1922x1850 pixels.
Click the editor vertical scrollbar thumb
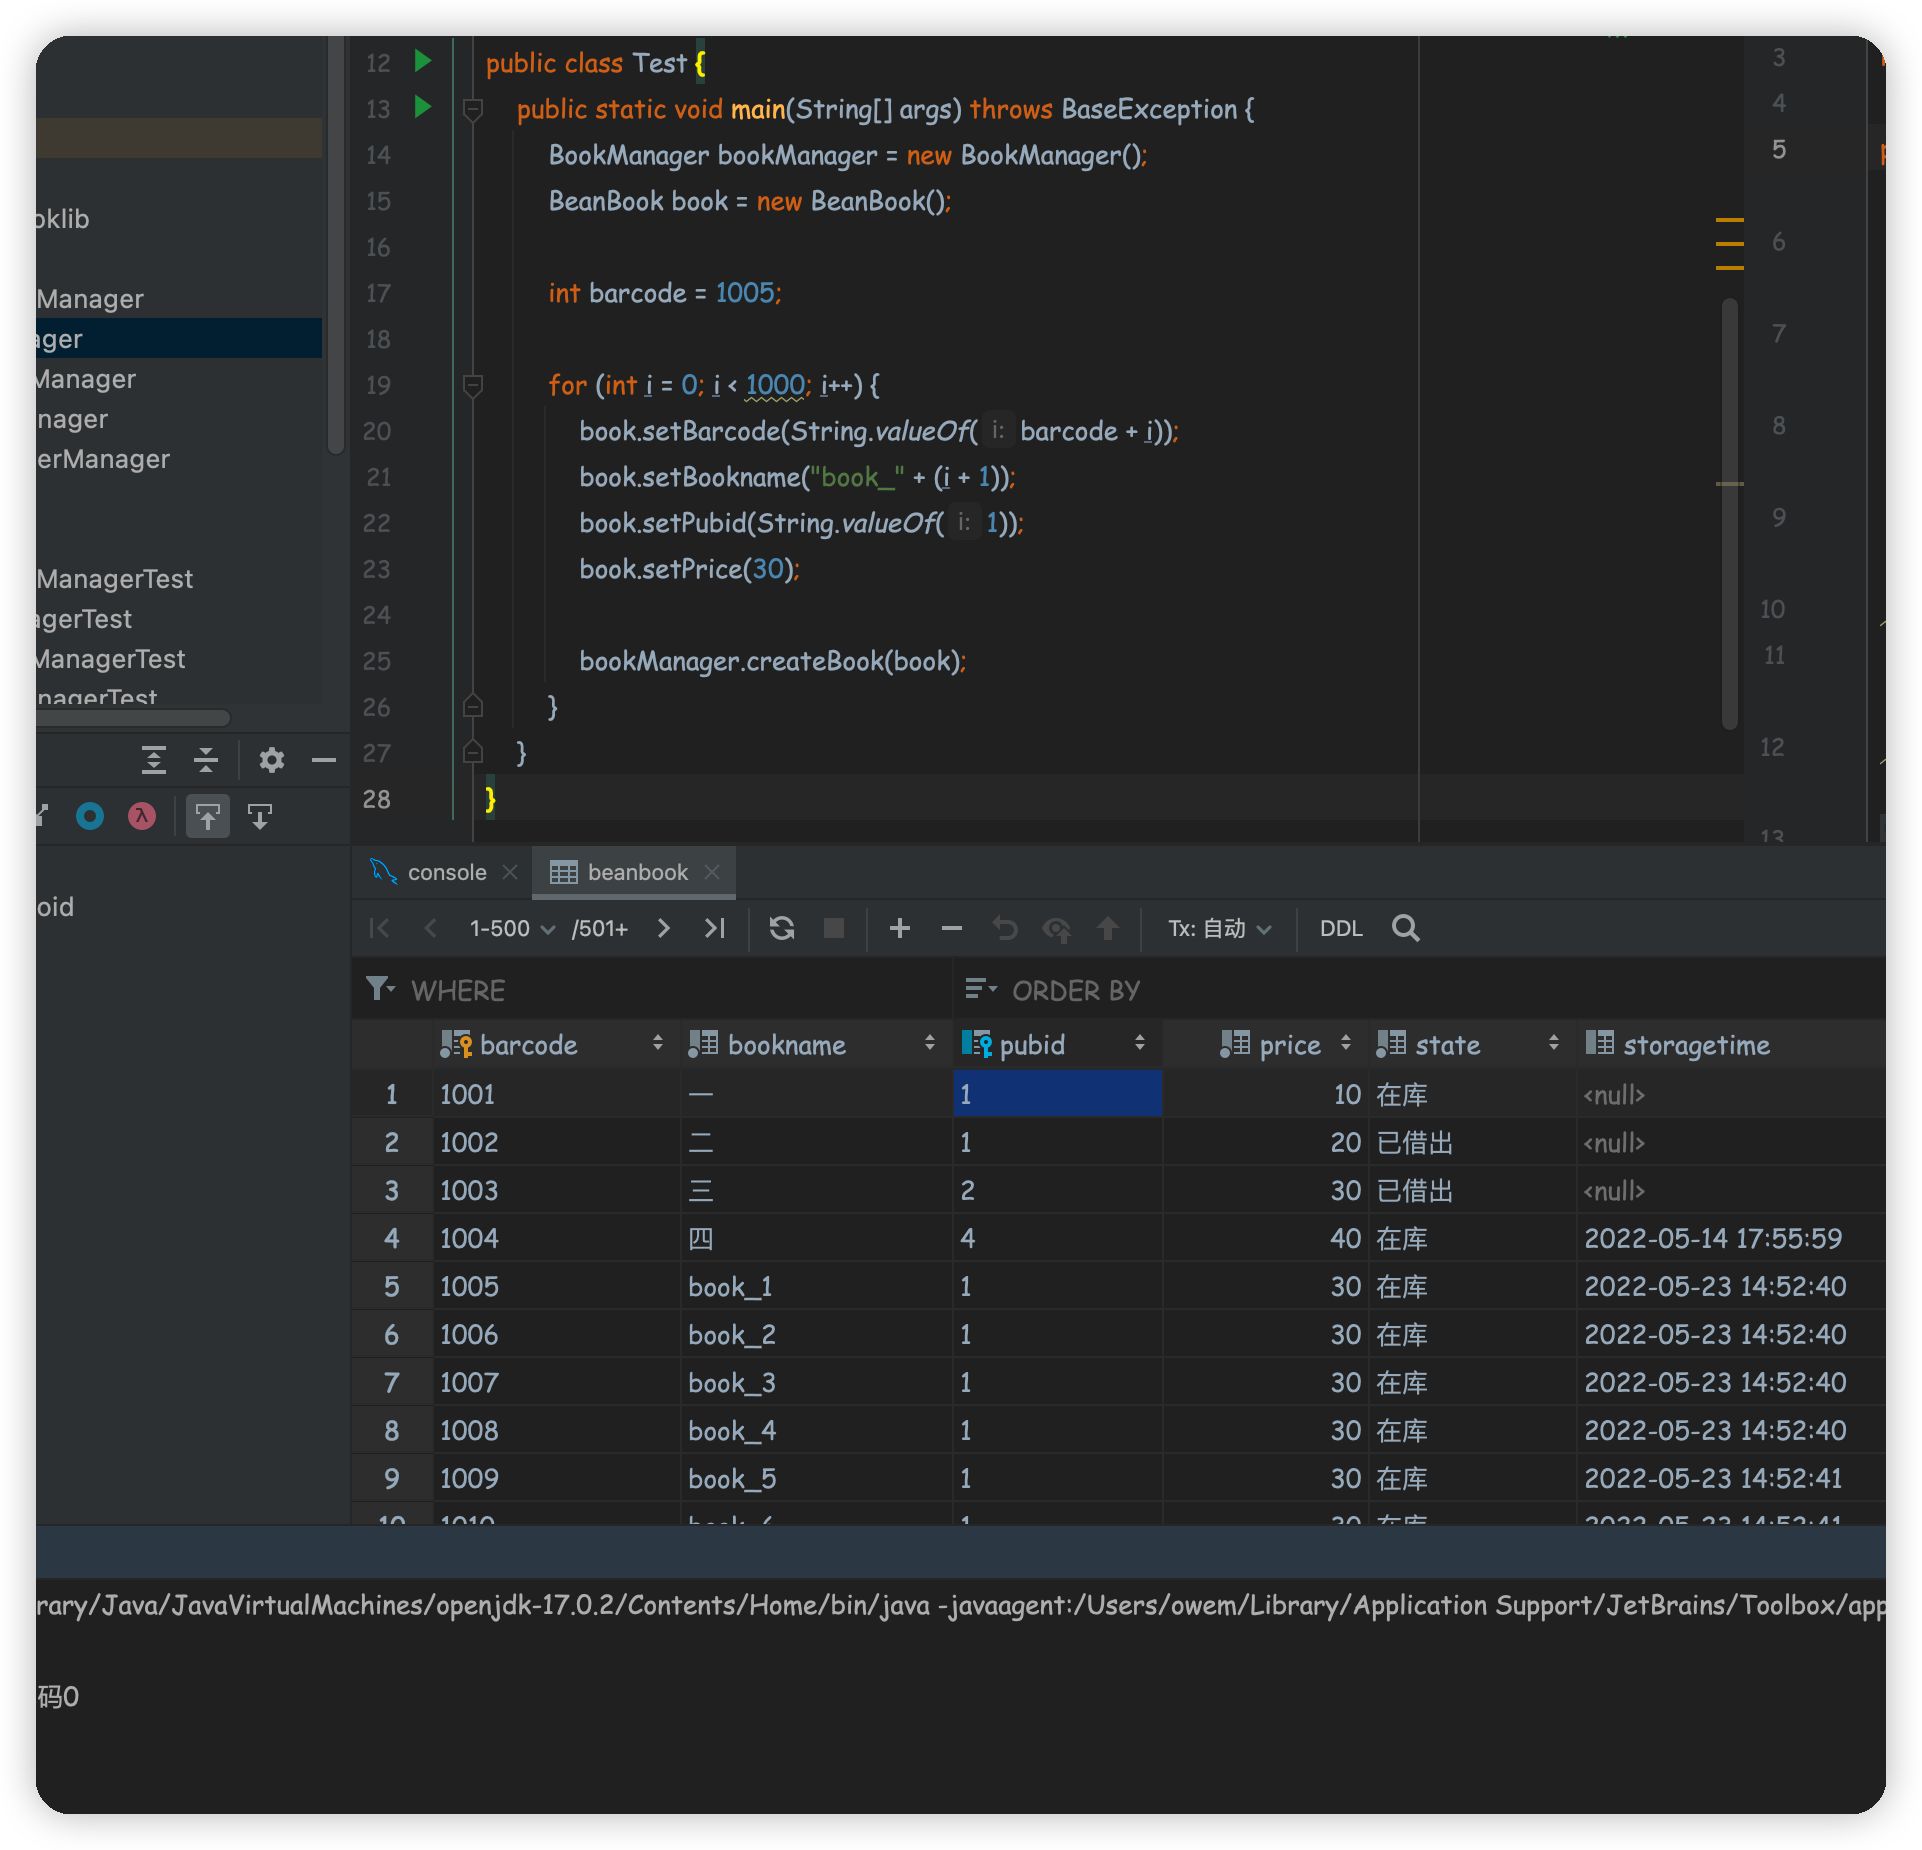1730,512
